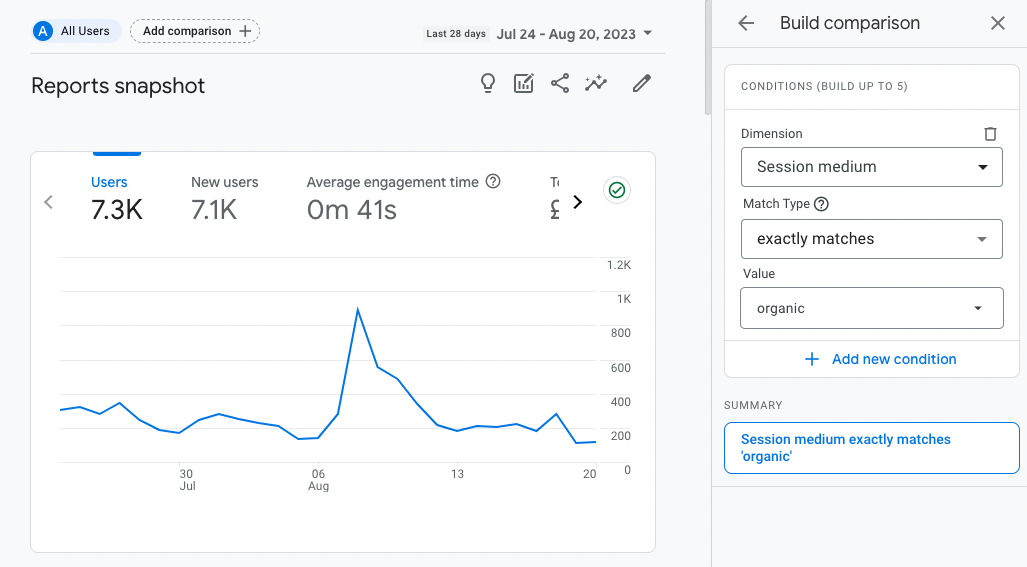
Task: Open the Session medium dimension dropdown
Action: click(871, 167)
